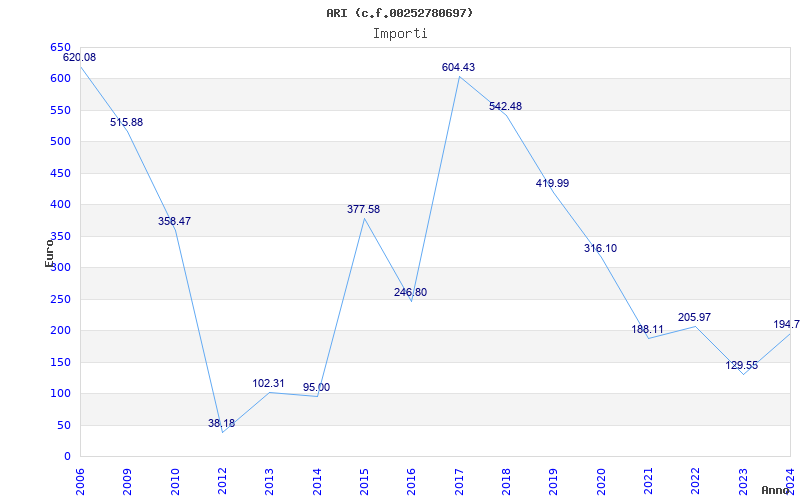The height and width of the screenshot is (500, 800).
Task: Click the Euro y-axis title
Action: (49, 253)
